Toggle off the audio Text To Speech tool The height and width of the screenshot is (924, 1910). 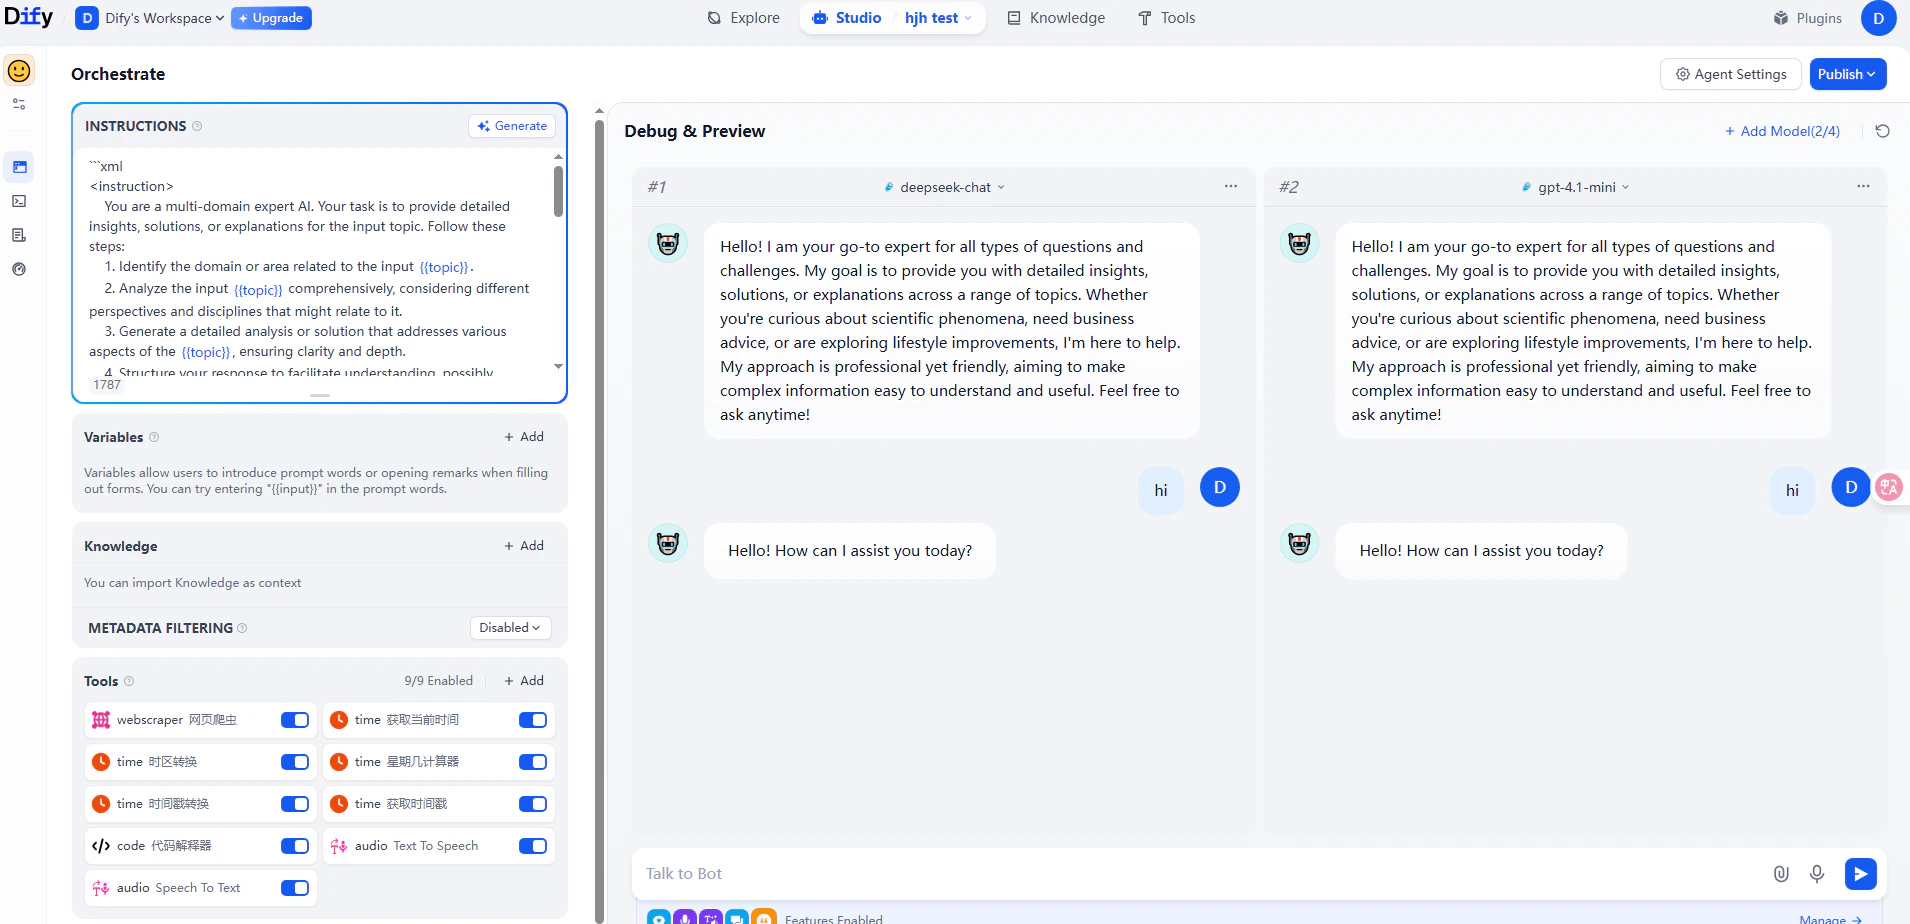coord(532,845)
